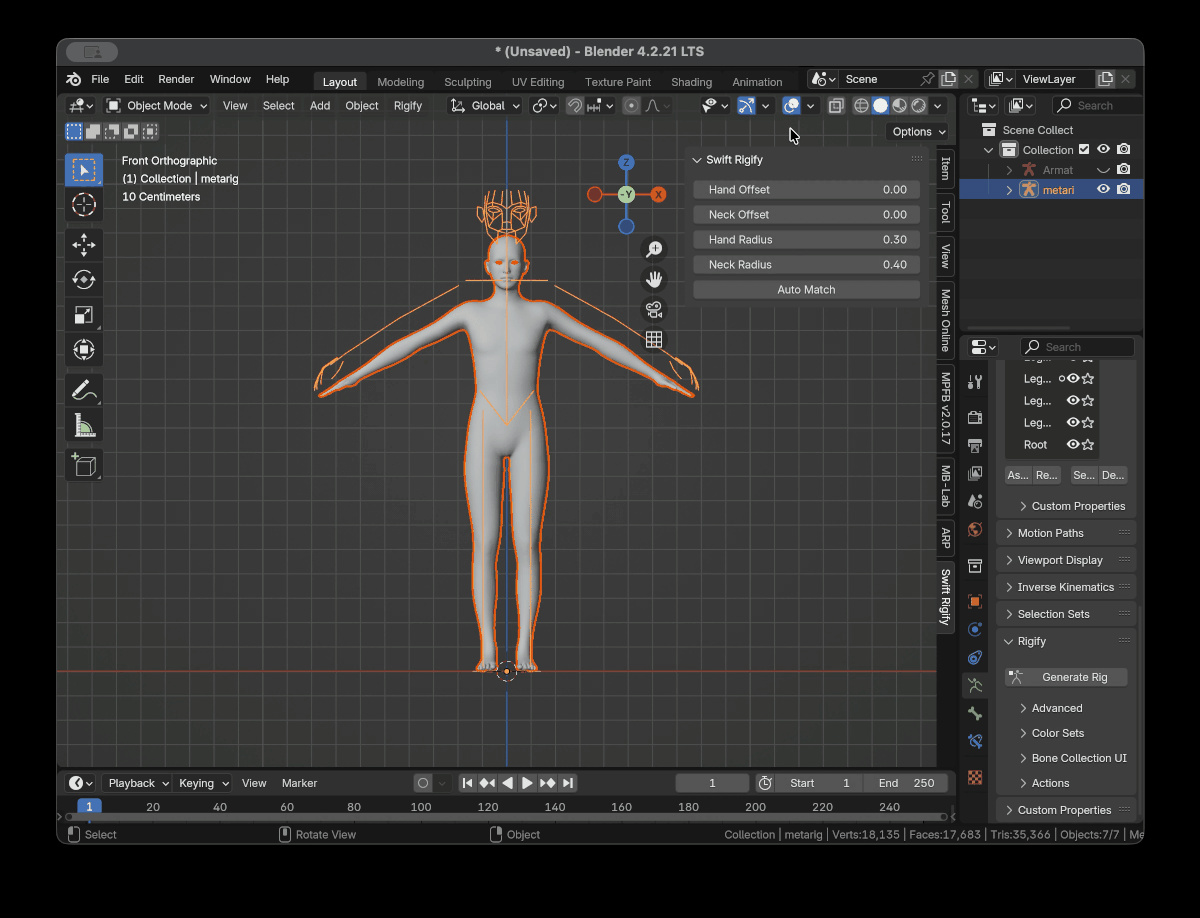Choose the Measure tool
The width and height of the screenshot is (1200, 918).
84,425
